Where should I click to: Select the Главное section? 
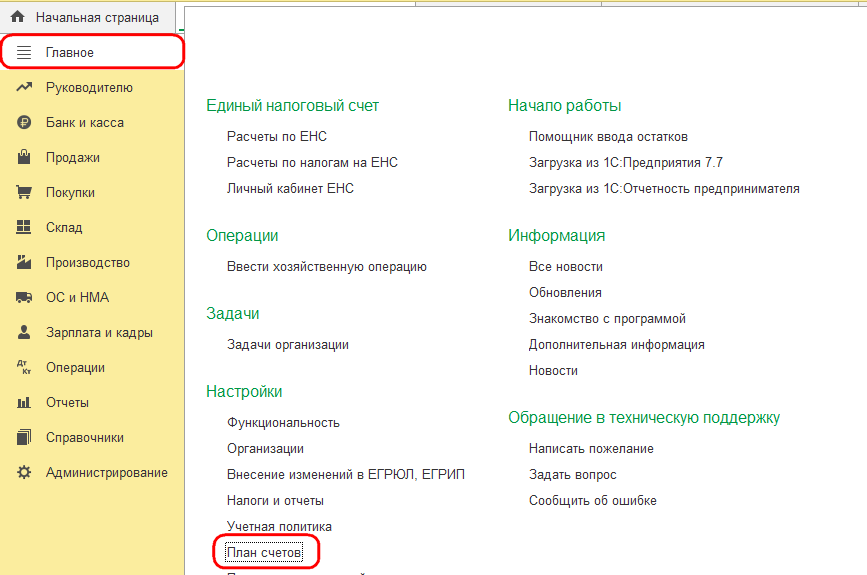[x=92, y=53]
